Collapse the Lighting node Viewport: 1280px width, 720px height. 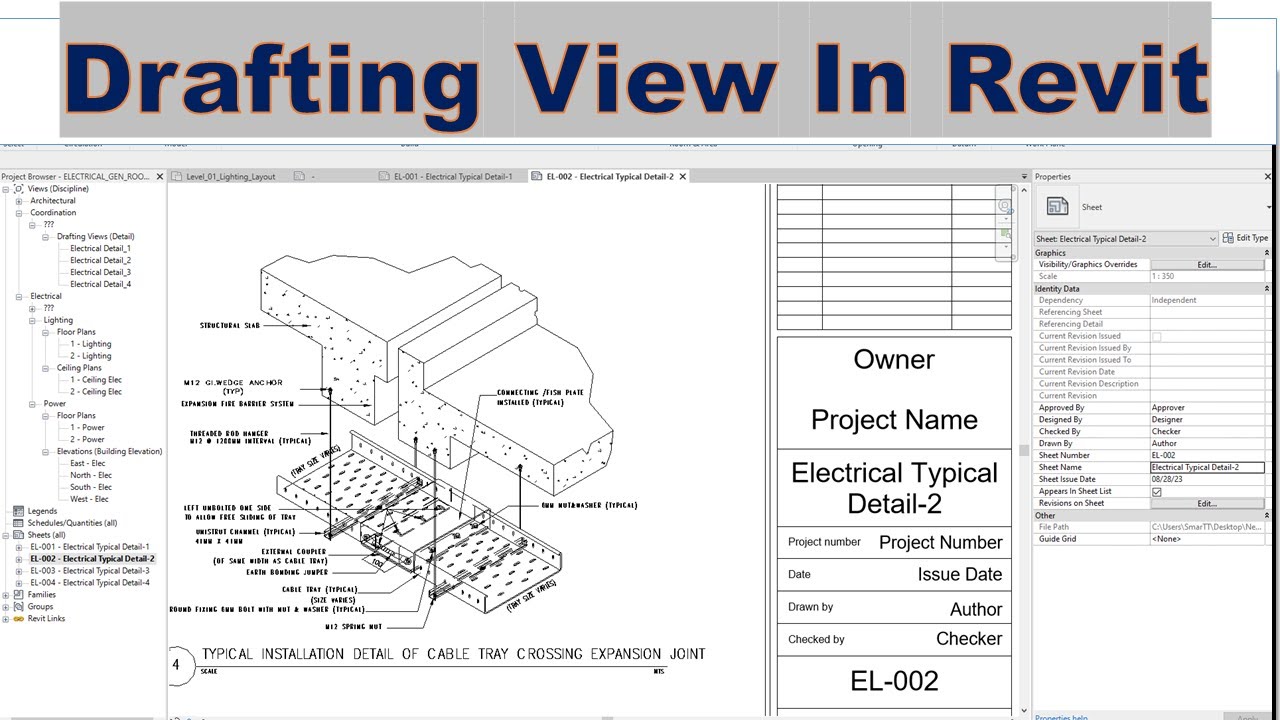tap(32, 321)
